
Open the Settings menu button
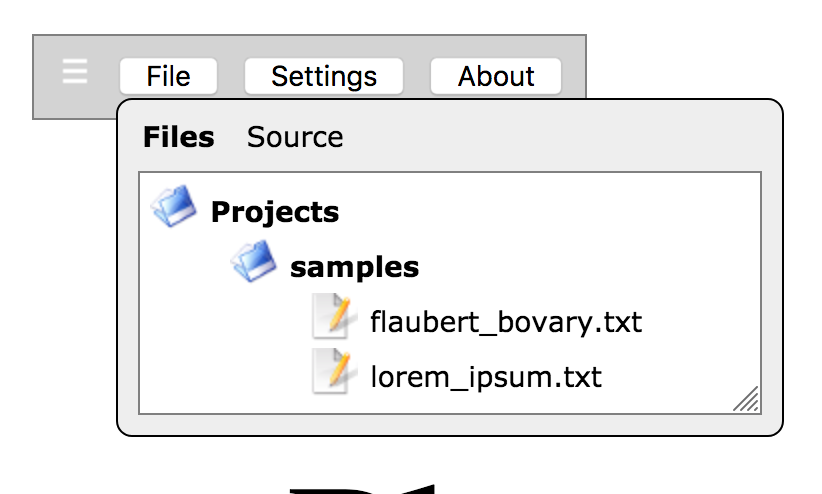324,76
